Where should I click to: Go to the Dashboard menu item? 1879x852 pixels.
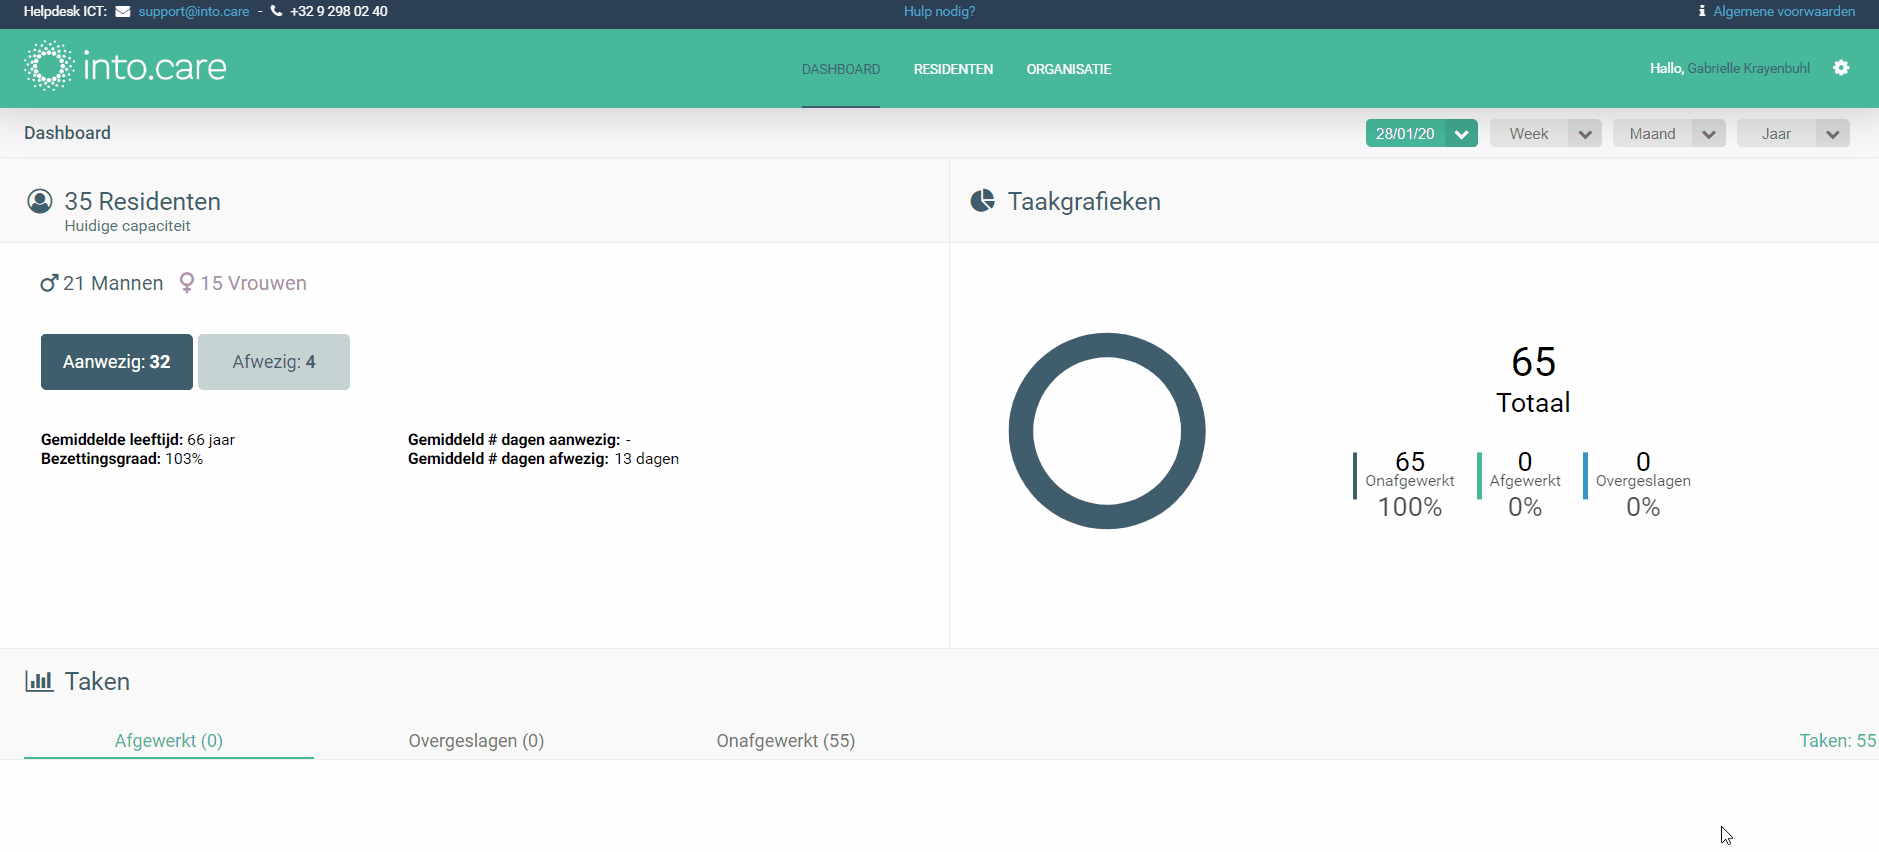(x=841, y=69)
